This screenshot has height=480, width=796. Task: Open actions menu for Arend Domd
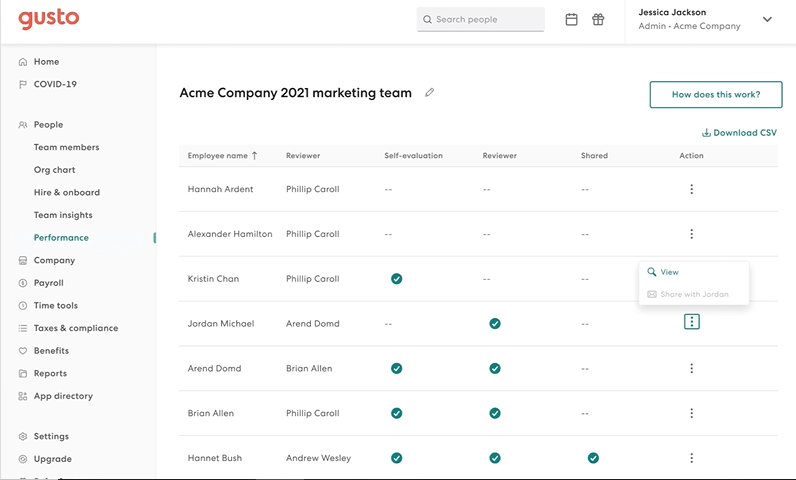point(691,368)
